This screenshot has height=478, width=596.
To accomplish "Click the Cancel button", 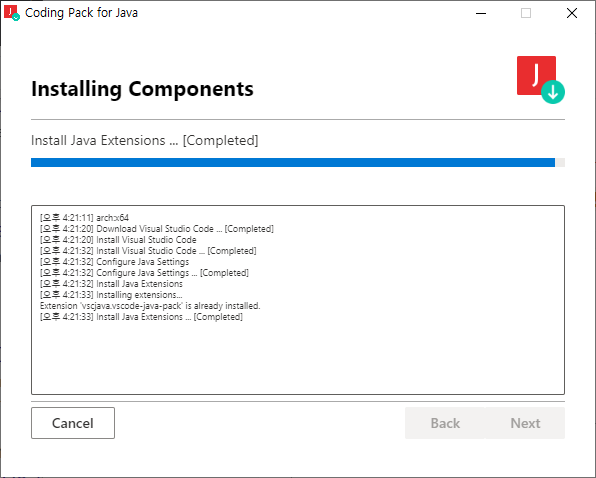I will 73,423.
